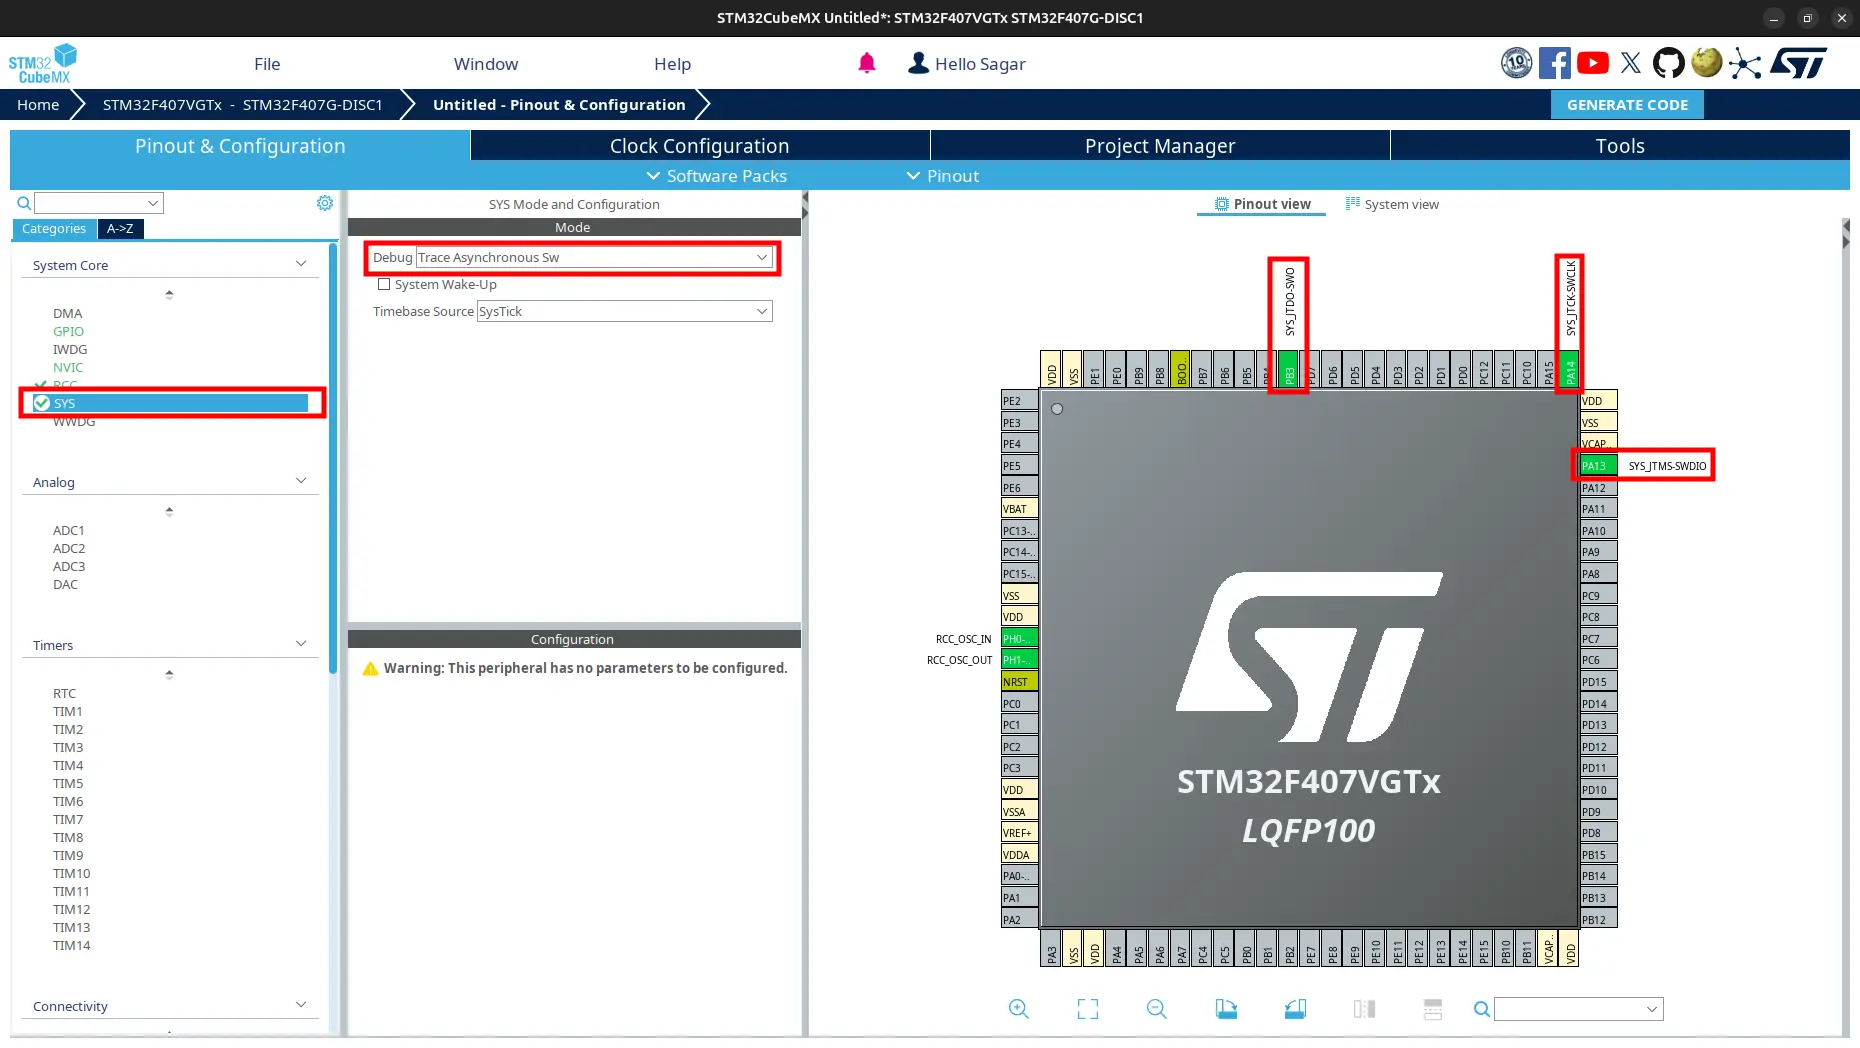Zoom out of the pinout view

tap(1157, 1009)
